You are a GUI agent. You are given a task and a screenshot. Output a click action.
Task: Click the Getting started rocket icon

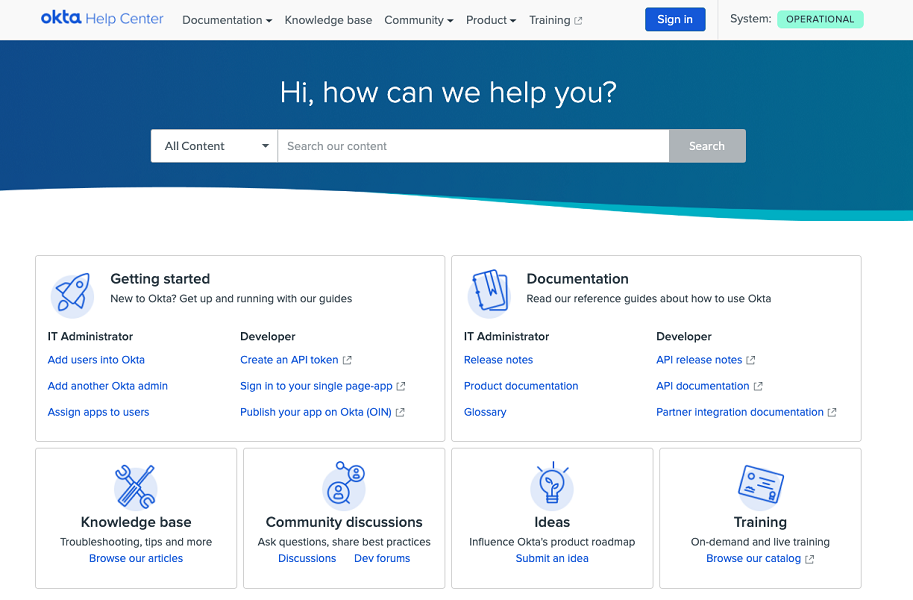click(x=72, y=295)
